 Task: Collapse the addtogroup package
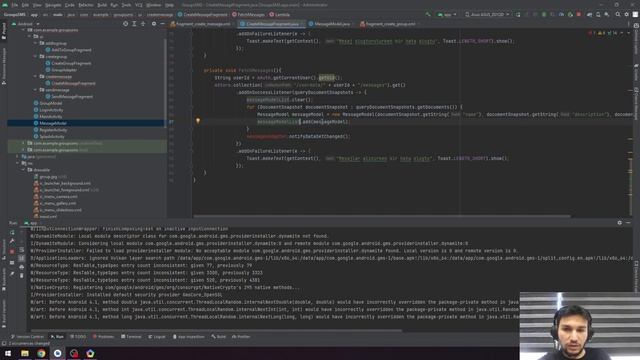pos(36,43)
